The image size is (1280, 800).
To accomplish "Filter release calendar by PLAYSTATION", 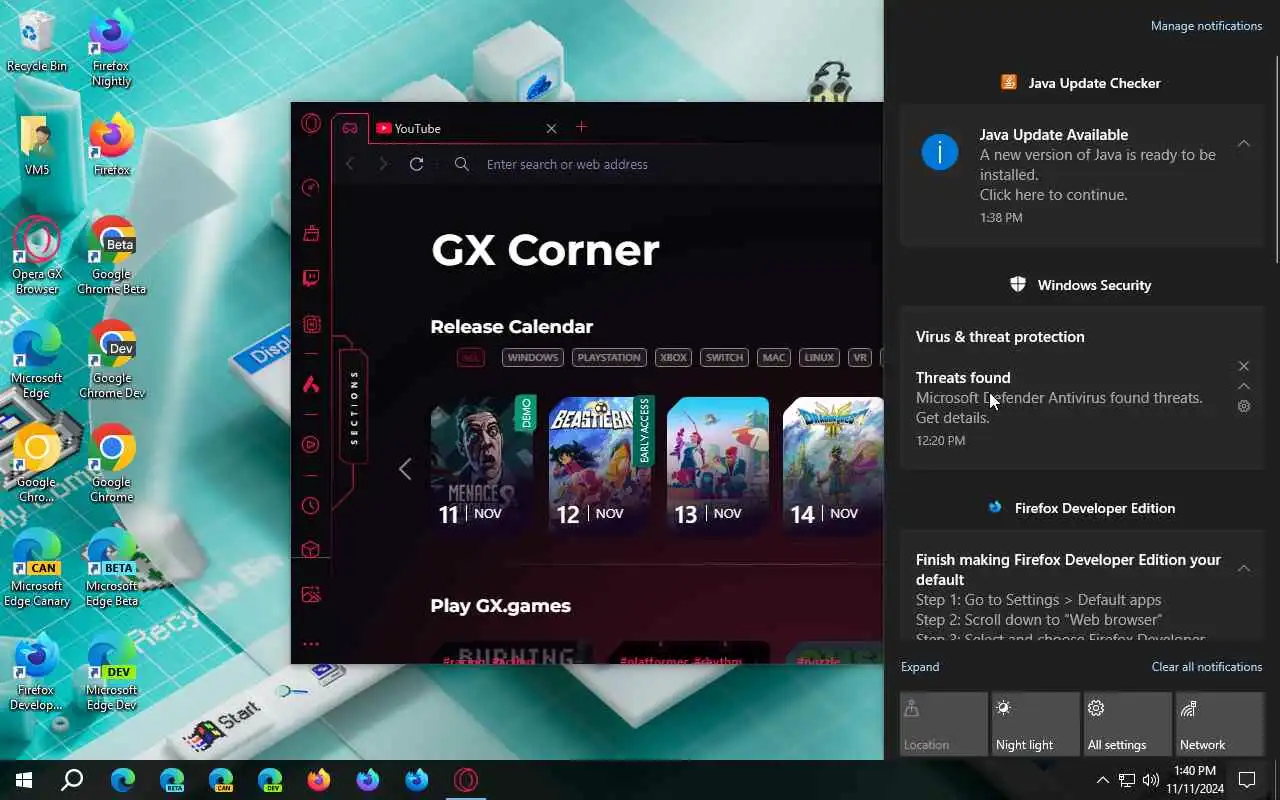I will (x=609, y=357).
